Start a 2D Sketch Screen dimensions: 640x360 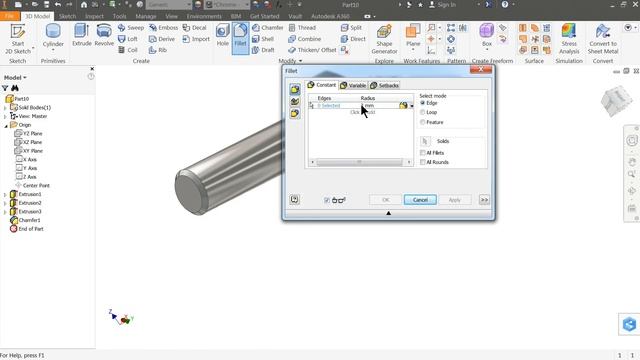(x=18, y=39)
